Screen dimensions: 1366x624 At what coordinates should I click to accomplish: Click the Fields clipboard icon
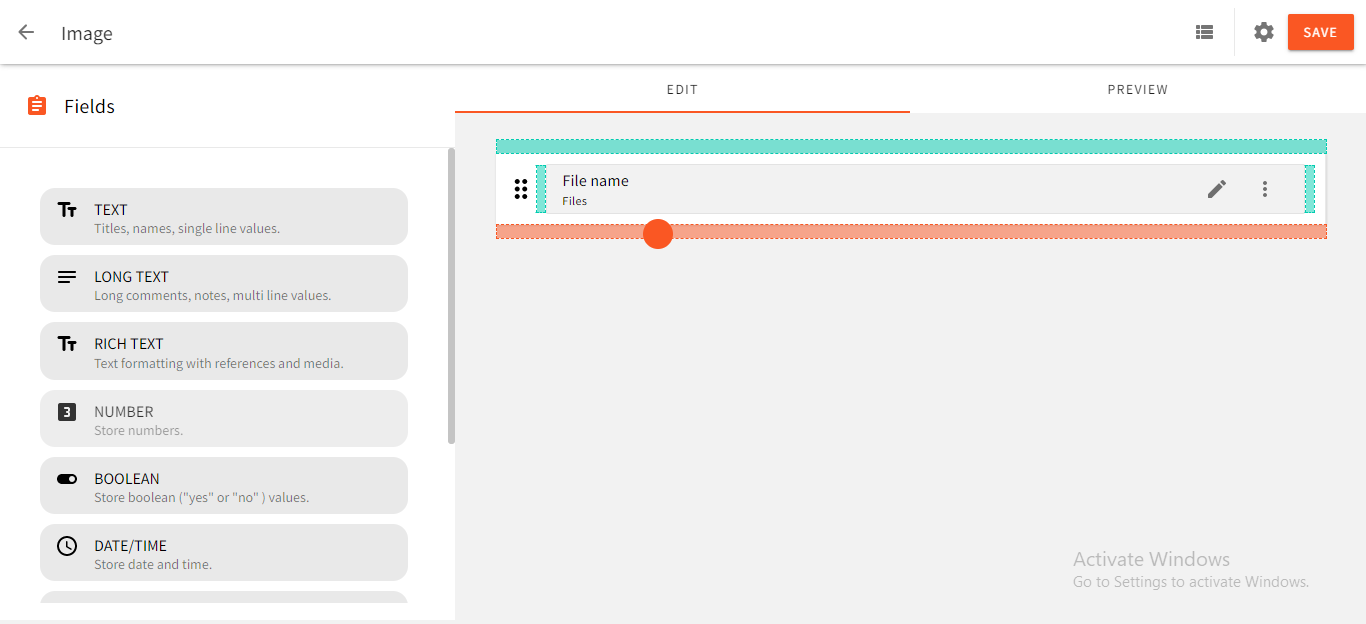37,106
